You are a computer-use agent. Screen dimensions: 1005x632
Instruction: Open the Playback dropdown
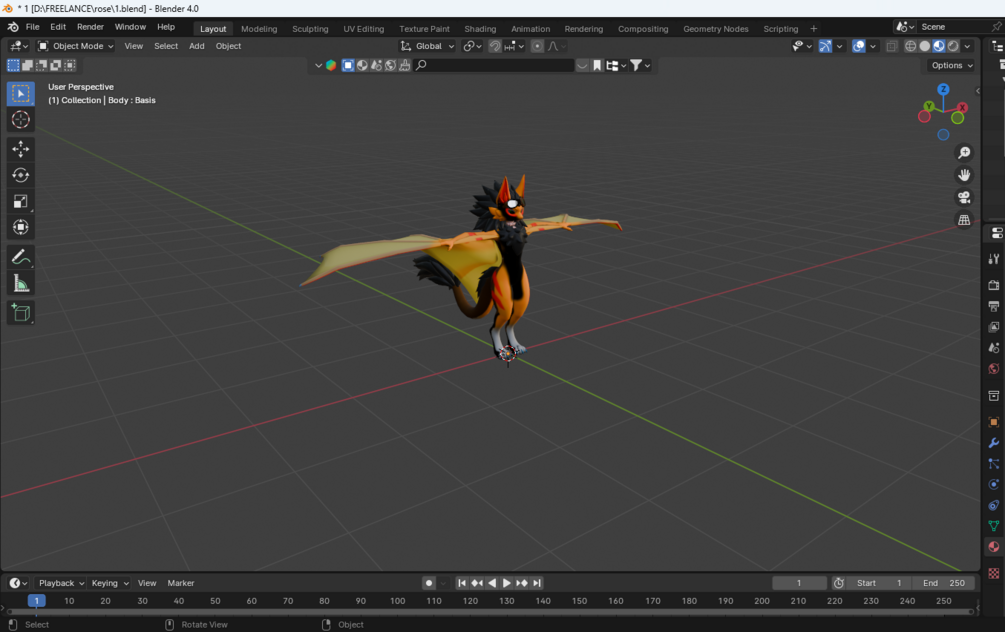[x=62, y=583]
